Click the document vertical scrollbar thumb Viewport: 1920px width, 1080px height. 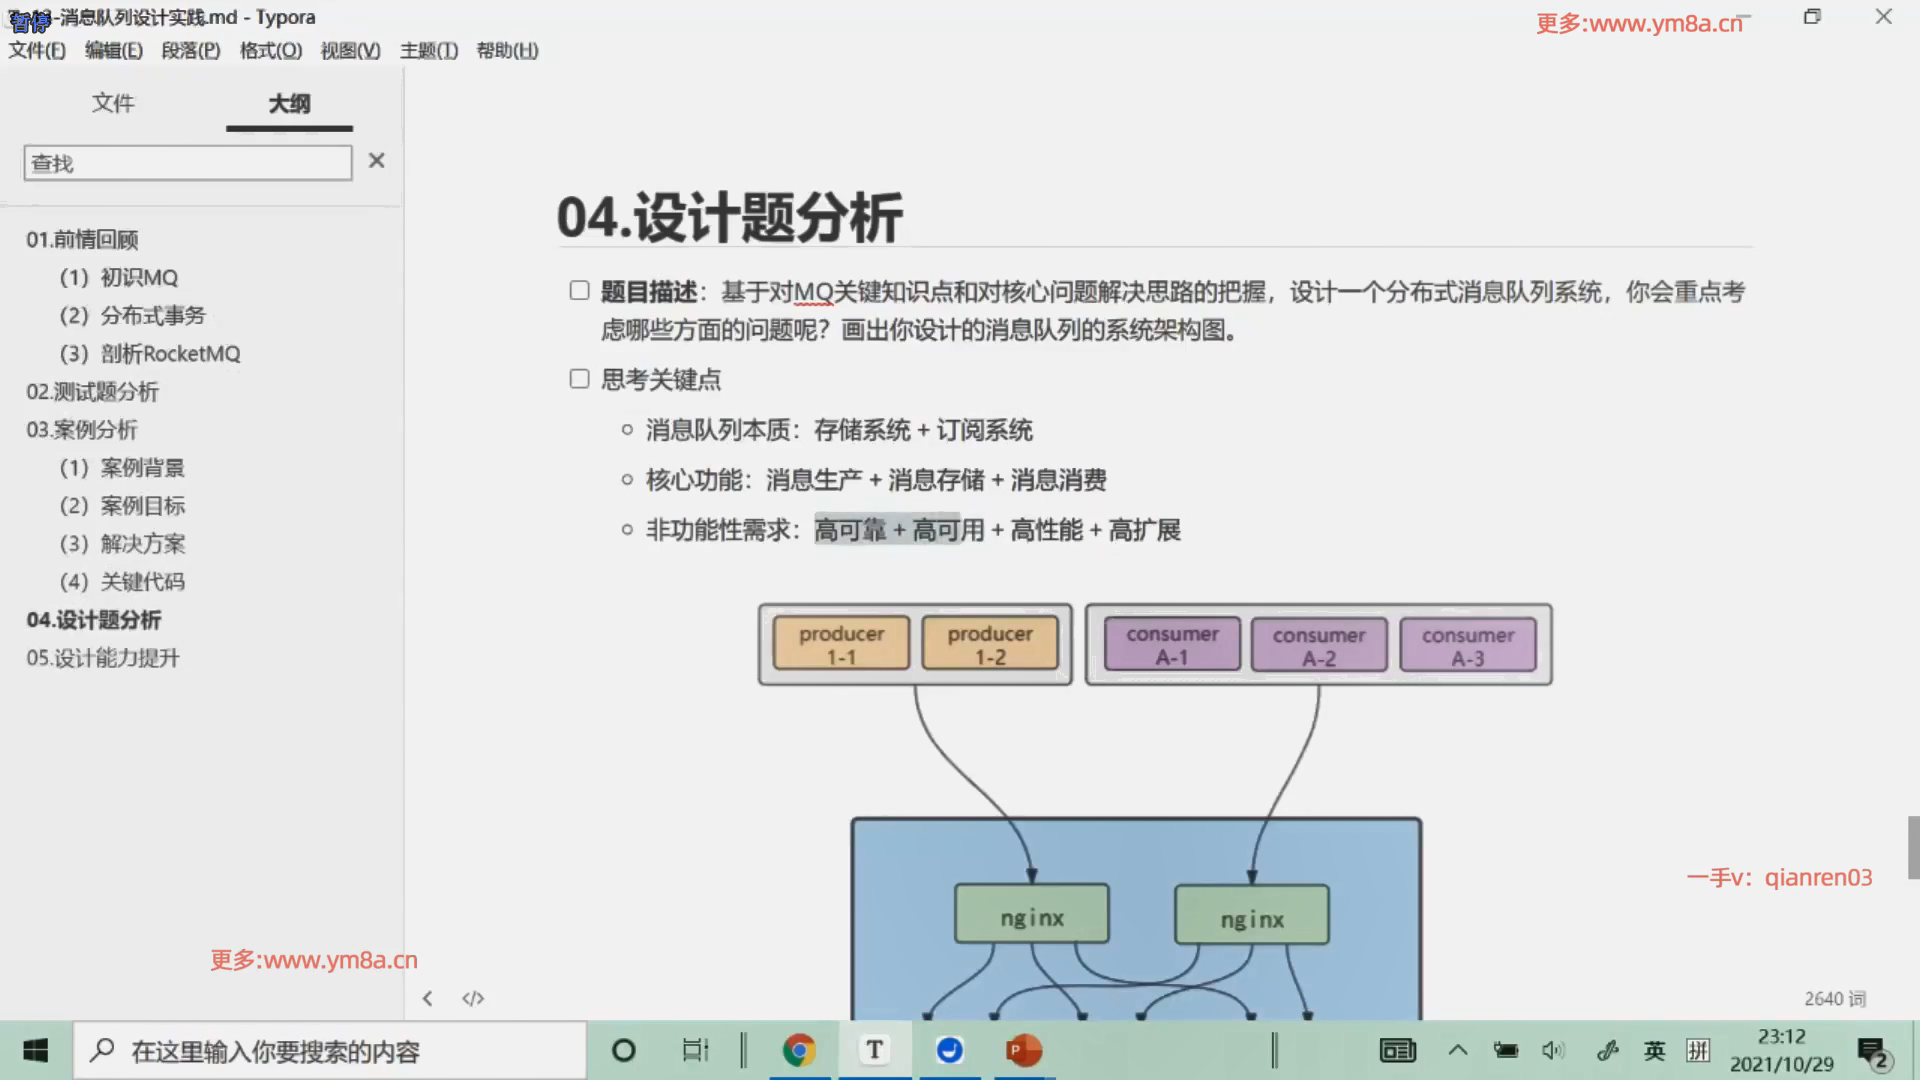tap(1913, 847)
